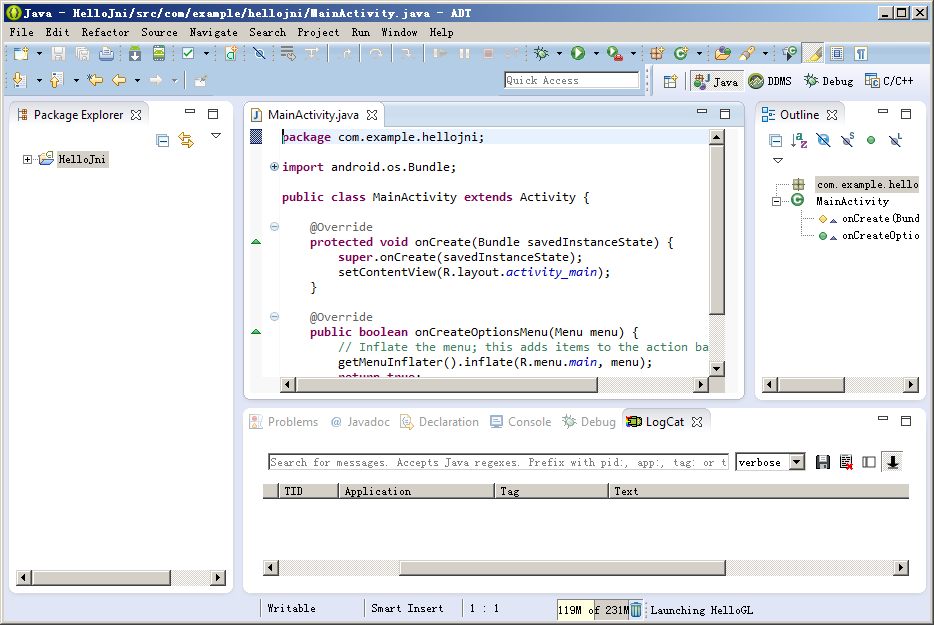Switch to the Debug perspective

(829, 81)
